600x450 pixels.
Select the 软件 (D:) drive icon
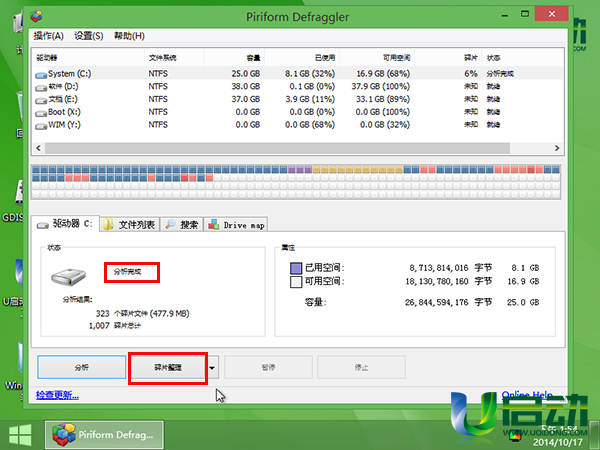pyautogui.click(x=41, y=88)
